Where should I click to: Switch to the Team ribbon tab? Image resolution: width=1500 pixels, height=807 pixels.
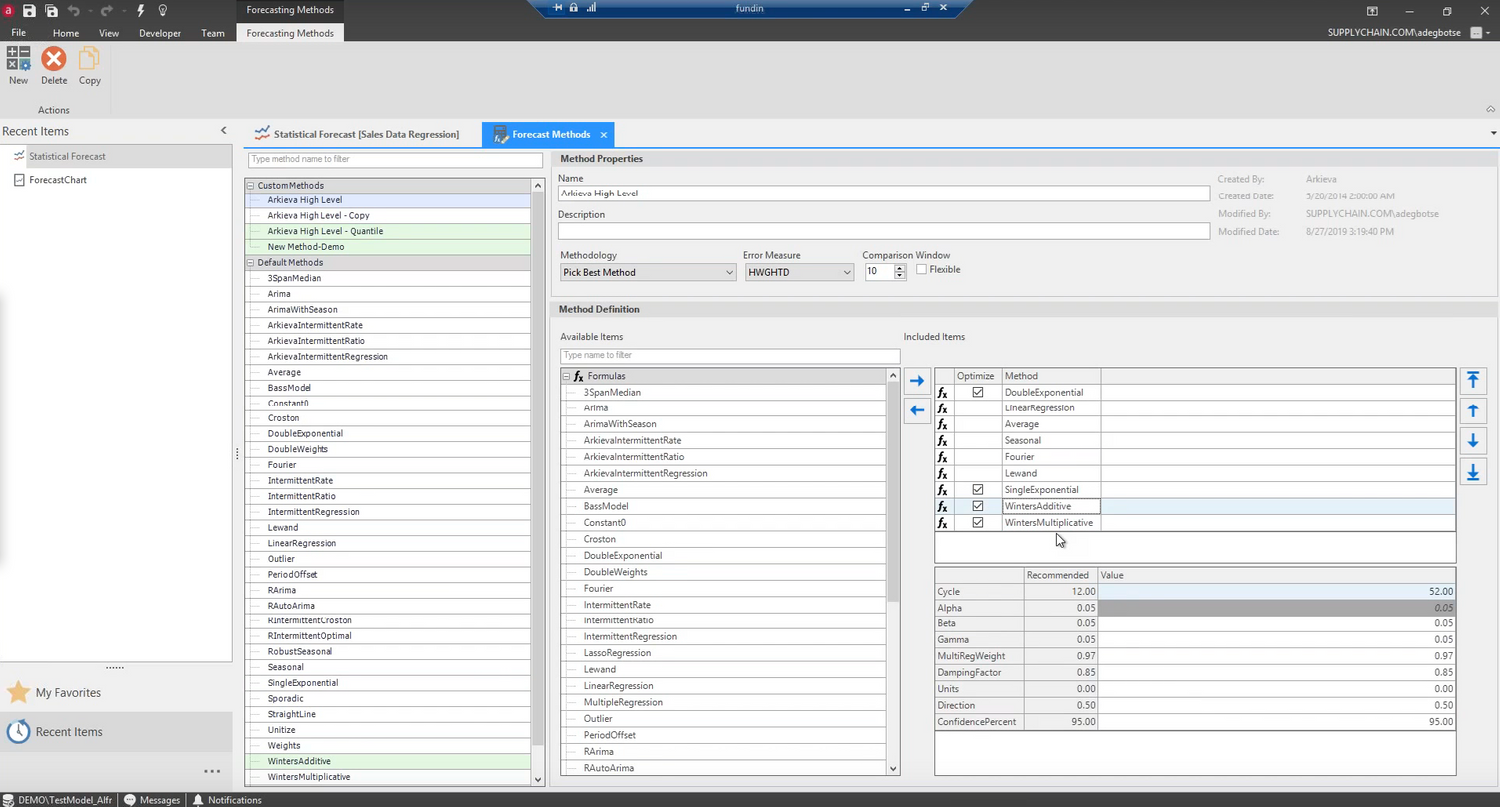click(x=213, y=33)
